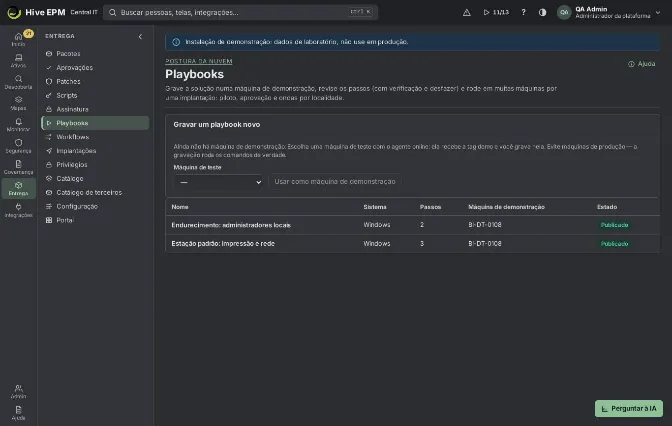Focus the search people, screens, integrations field
The image size is (672, 426).
click(x=240, y=12)
